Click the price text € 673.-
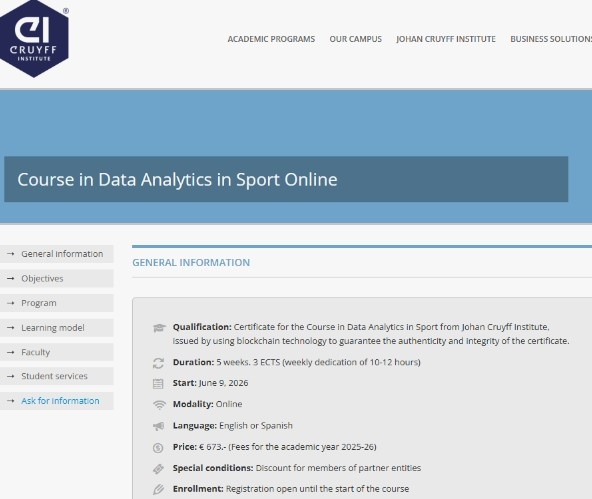 coord(212,447)
